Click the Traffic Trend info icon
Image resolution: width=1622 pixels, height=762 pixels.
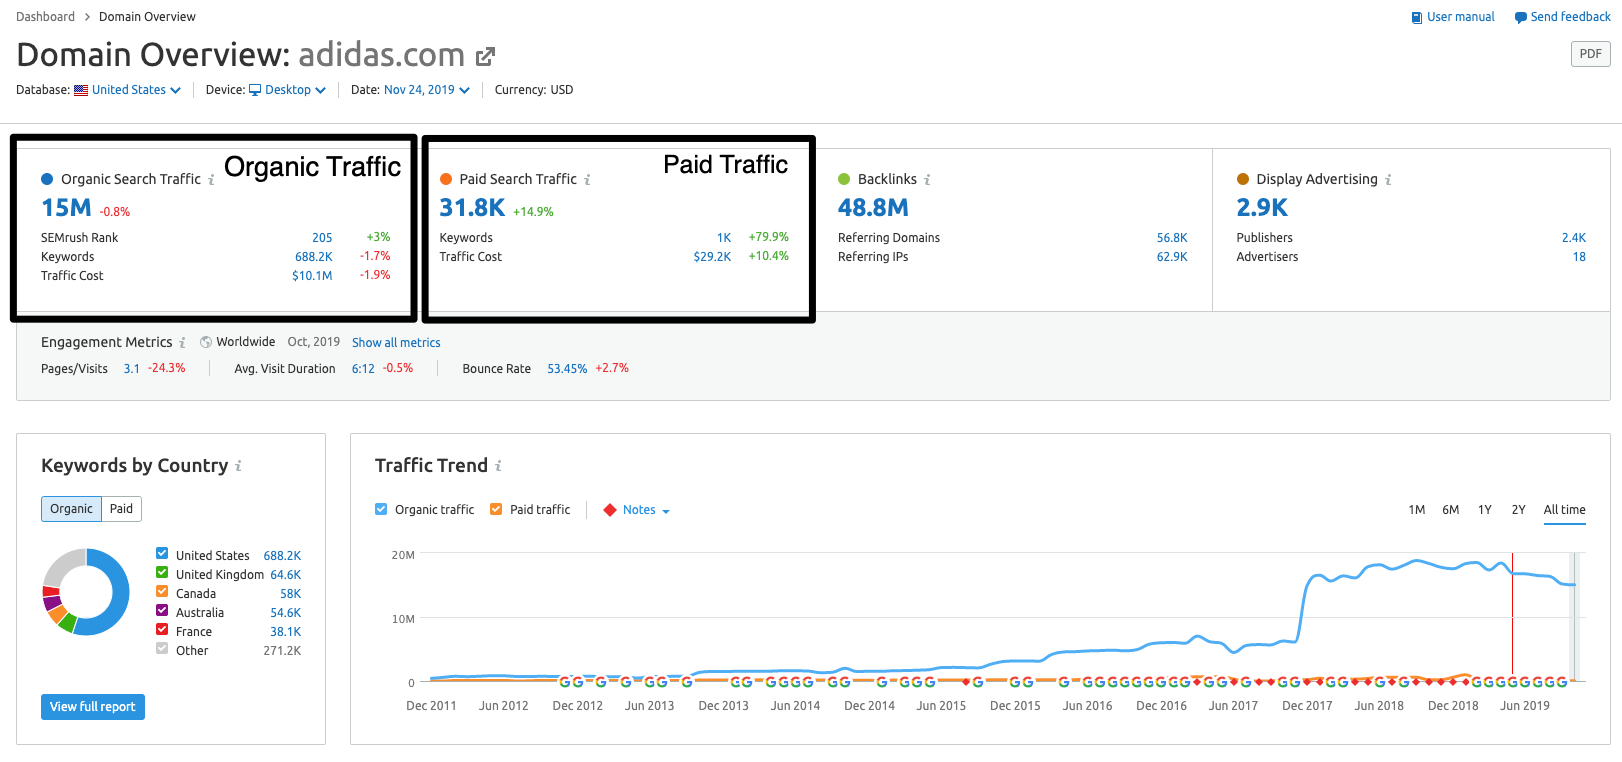tap(498, 466)
